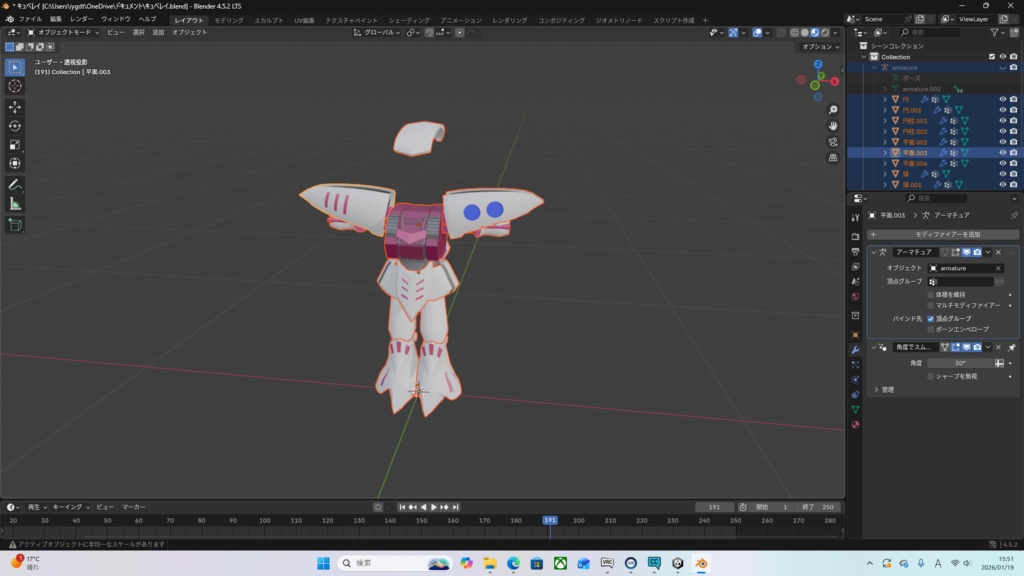Image resolution: width=1024 pixels, height=576 pixels.
Task: Select the Measure tool
Action: click(x=15, y=204)
